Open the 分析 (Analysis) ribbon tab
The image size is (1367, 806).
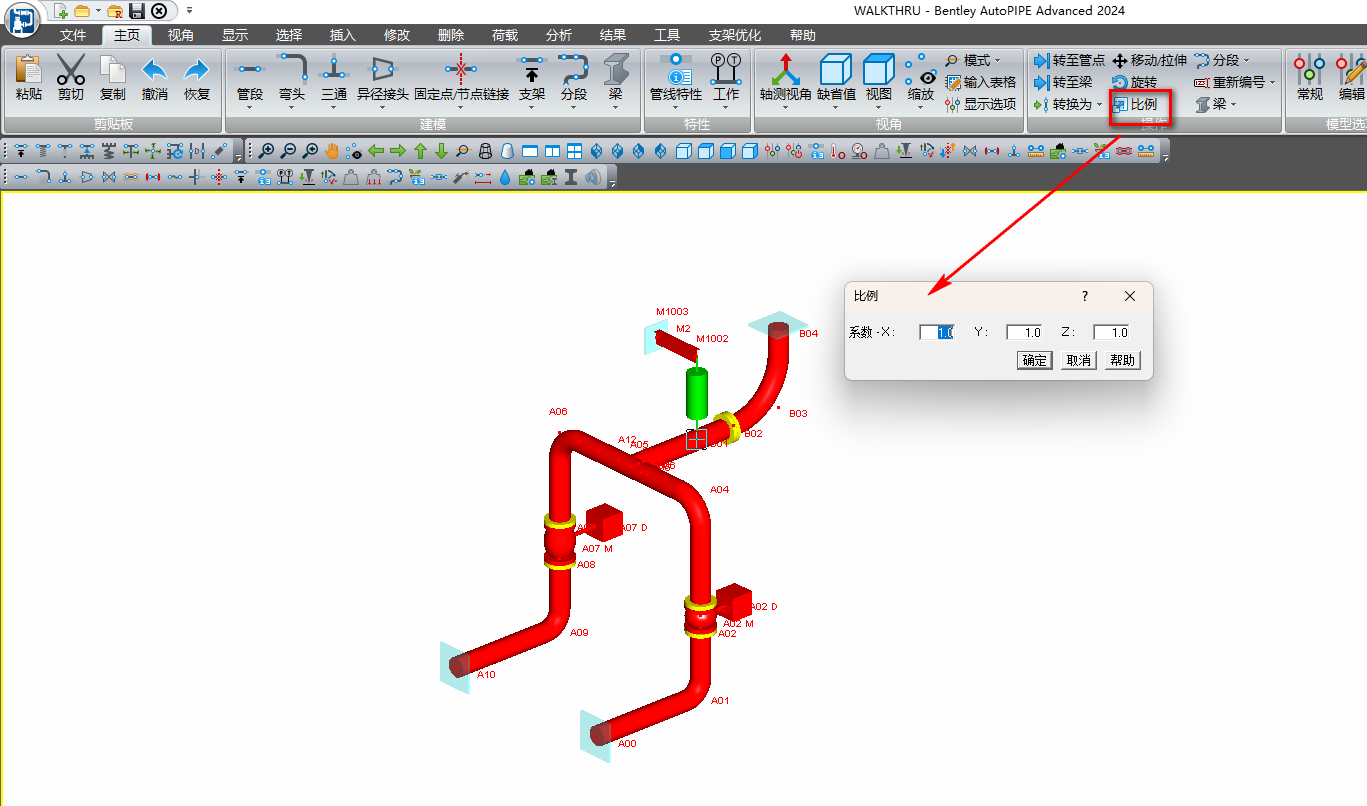point(559,35)
